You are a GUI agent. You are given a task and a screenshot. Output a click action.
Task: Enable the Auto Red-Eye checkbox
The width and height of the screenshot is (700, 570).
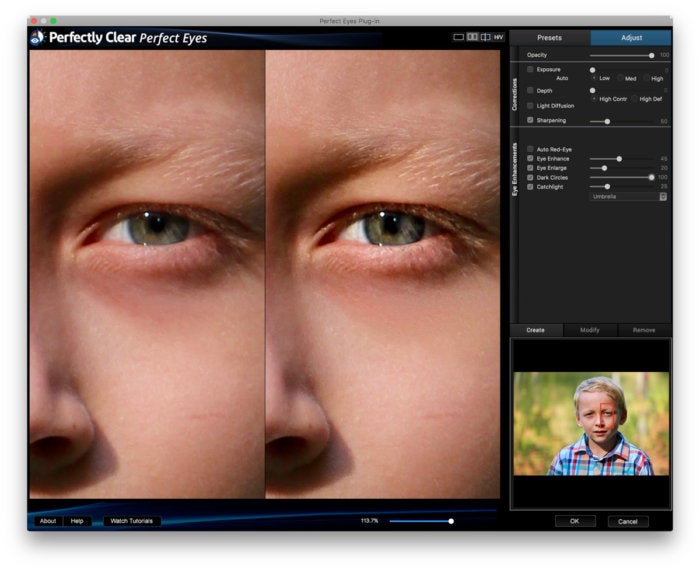click(530, 149)
